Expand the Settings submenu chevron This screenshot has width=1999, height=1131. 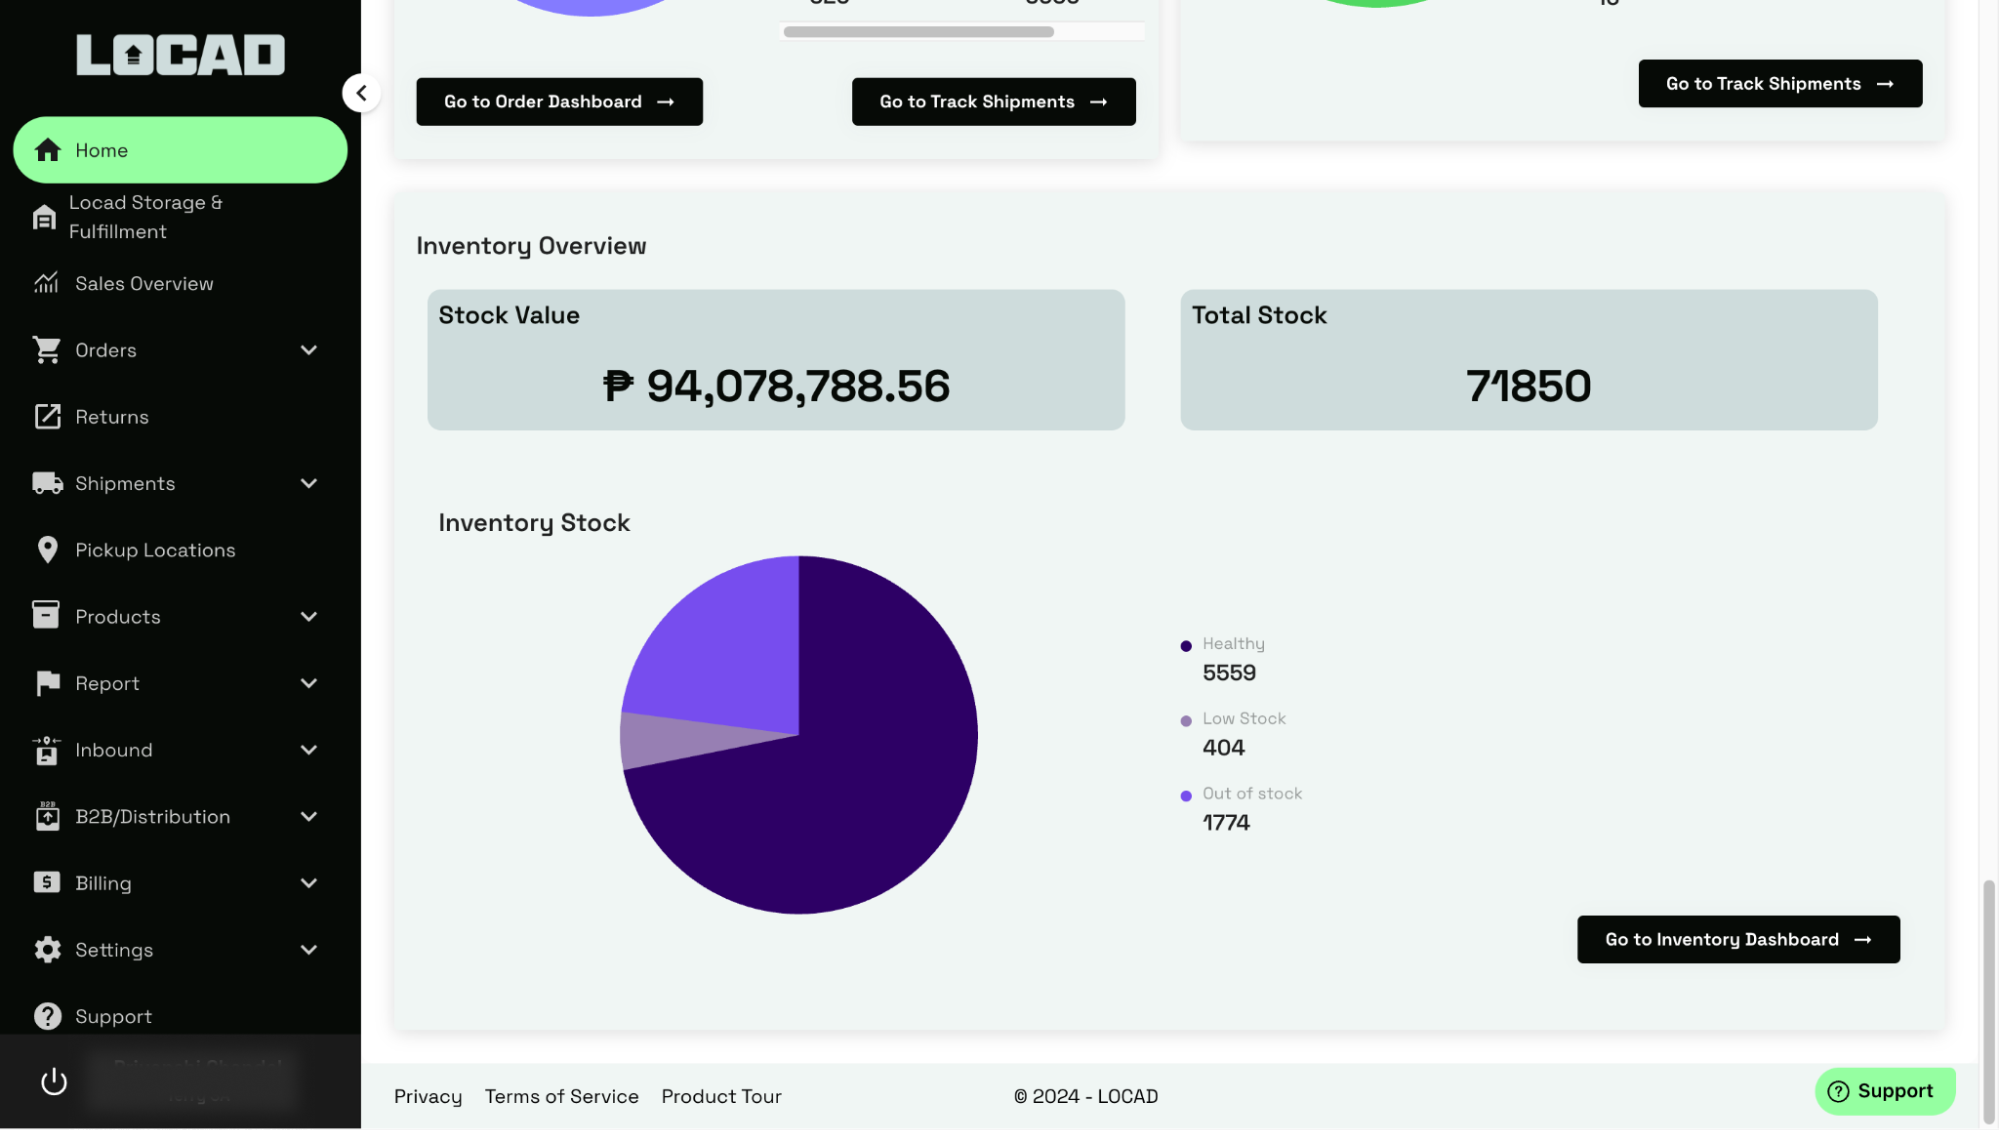click(309, 950)
